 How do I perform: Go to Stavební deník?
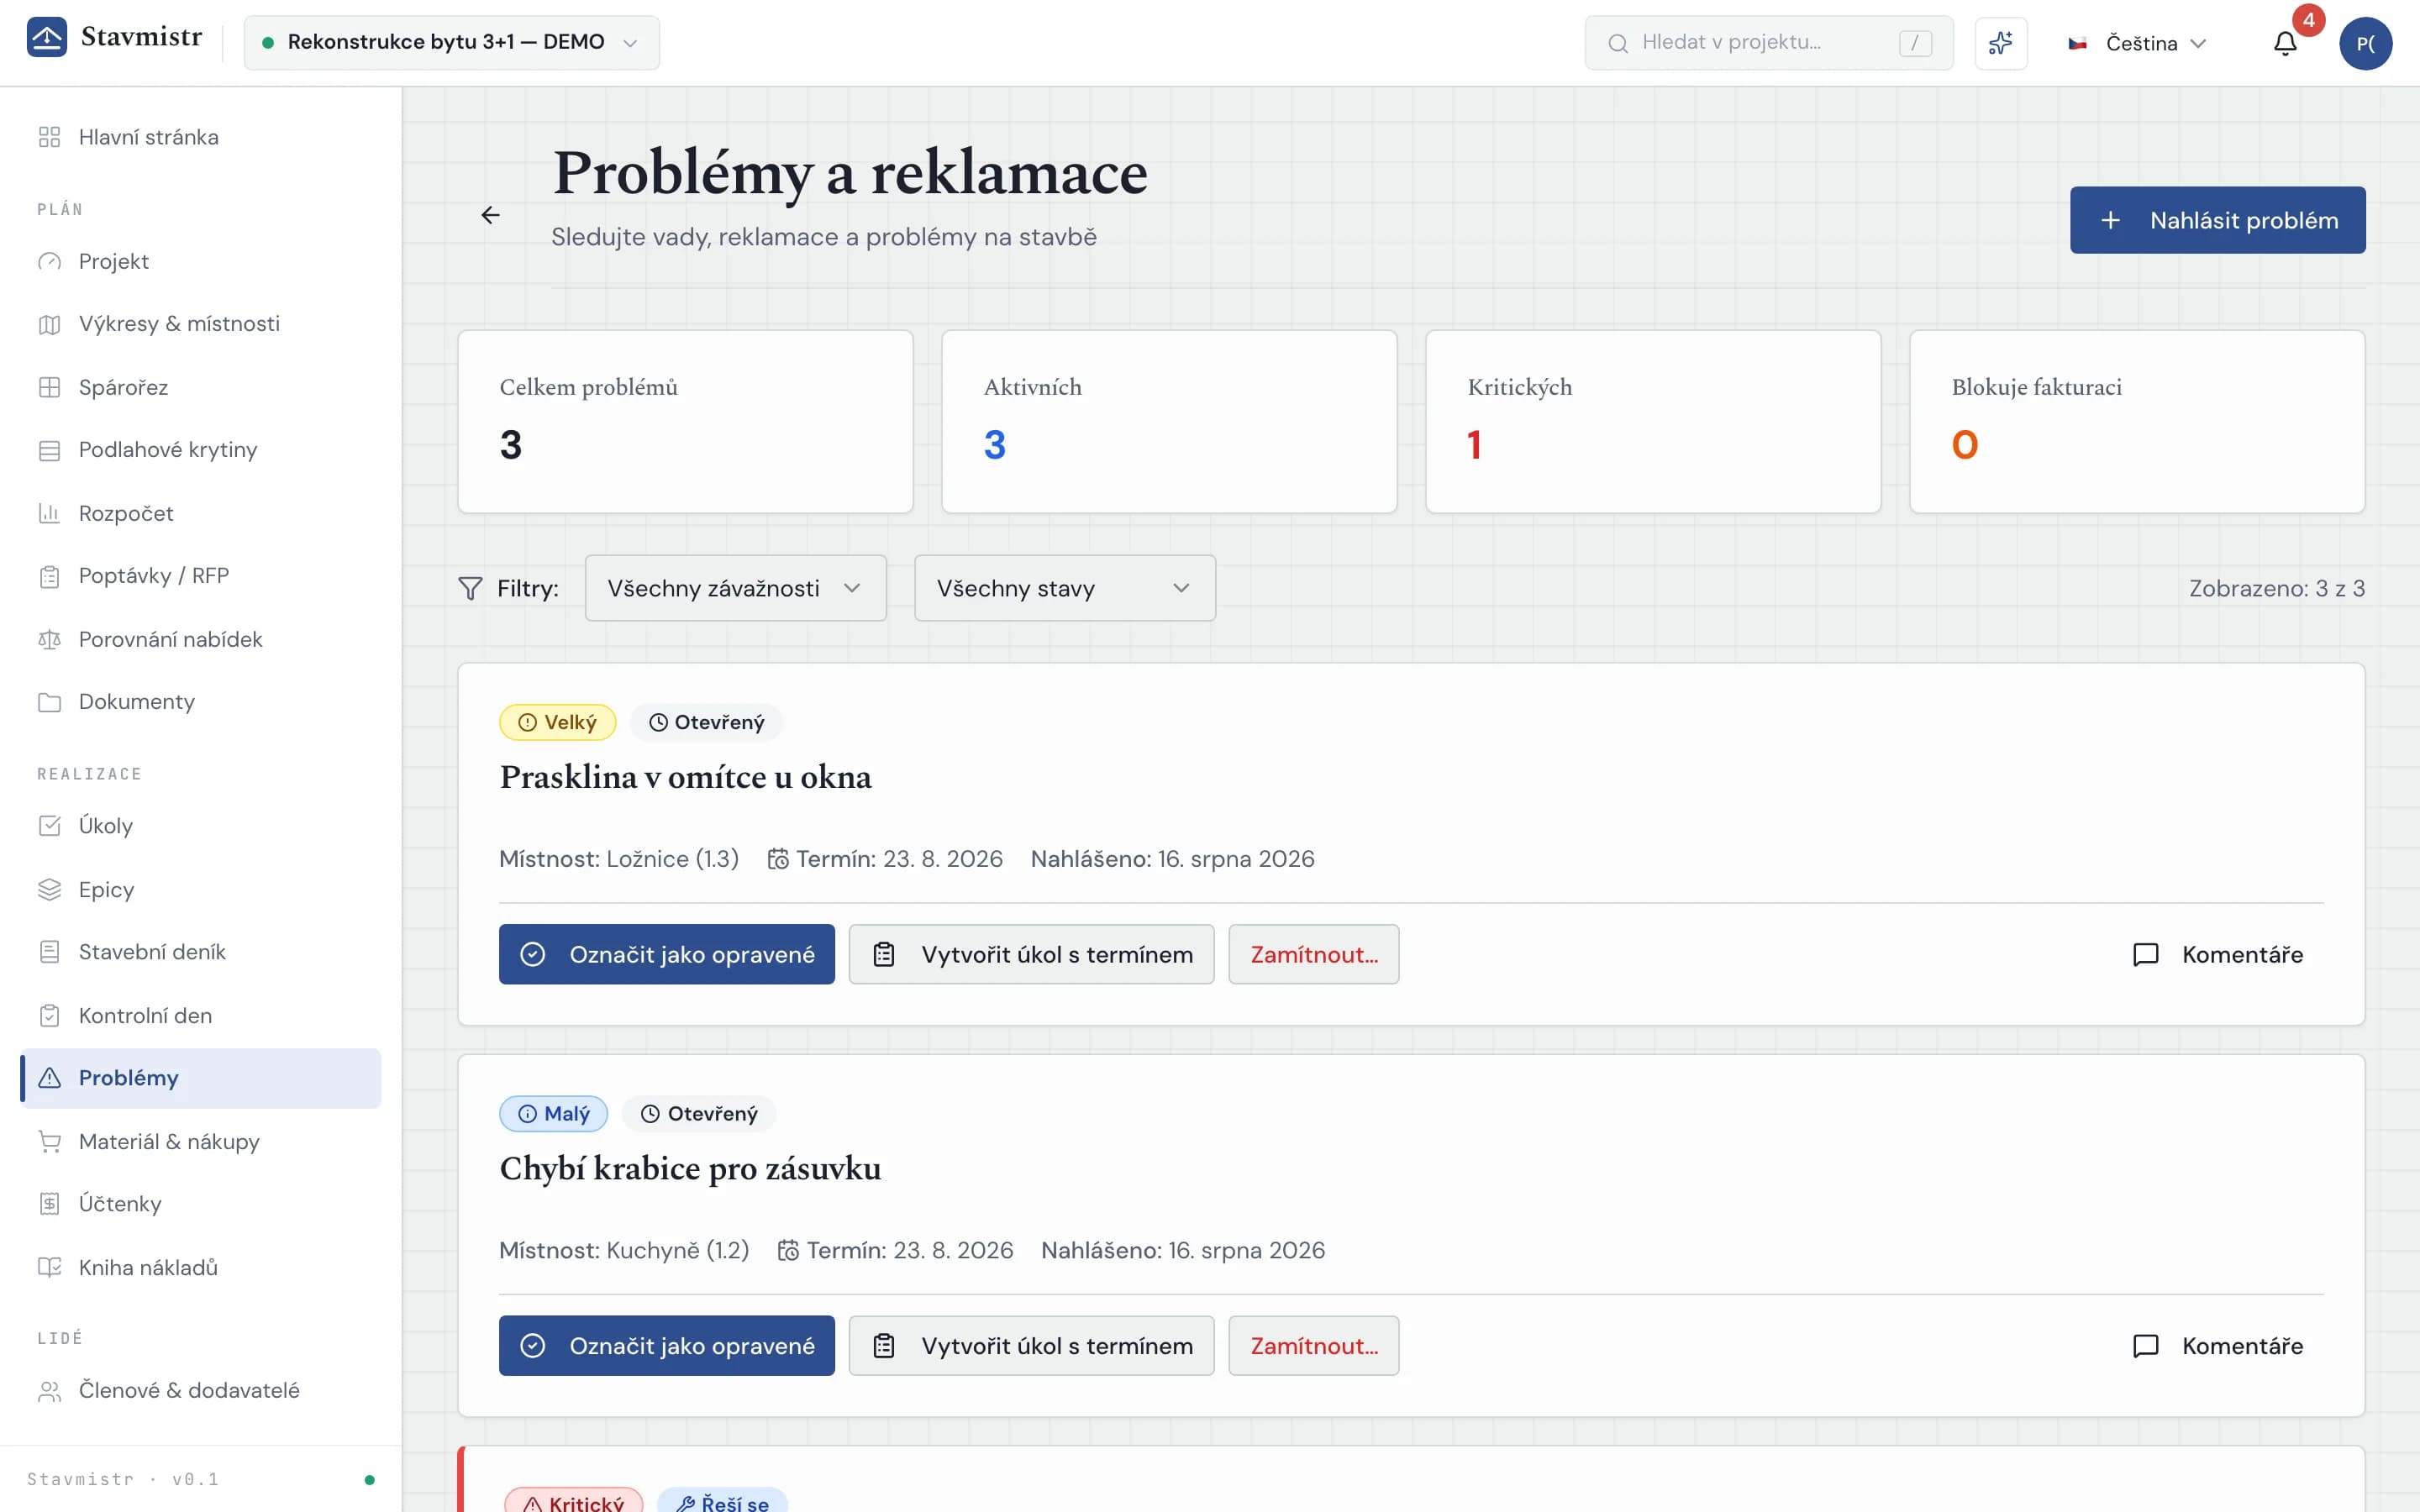tap(200, 952)
